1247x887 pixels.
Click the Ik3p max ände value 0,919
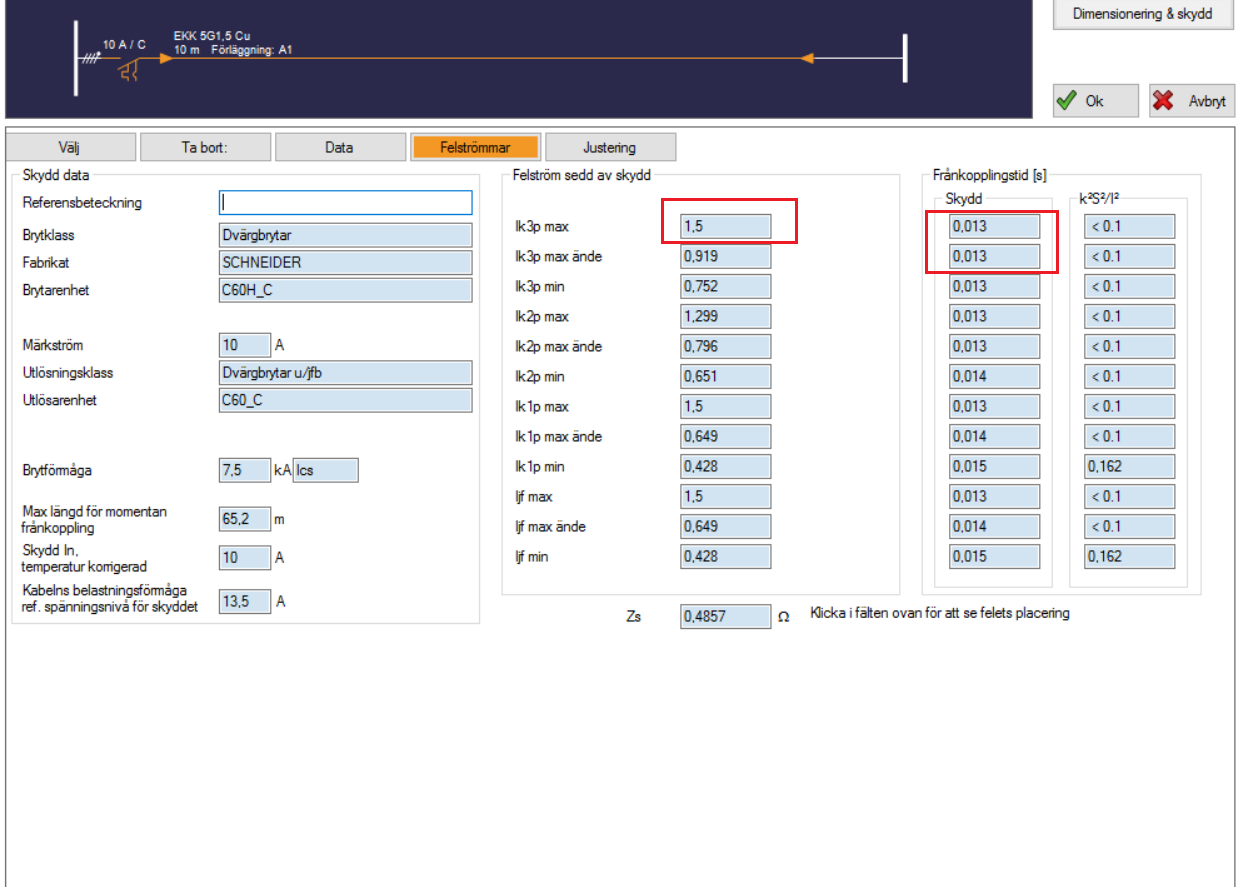[x=725, y=256]
